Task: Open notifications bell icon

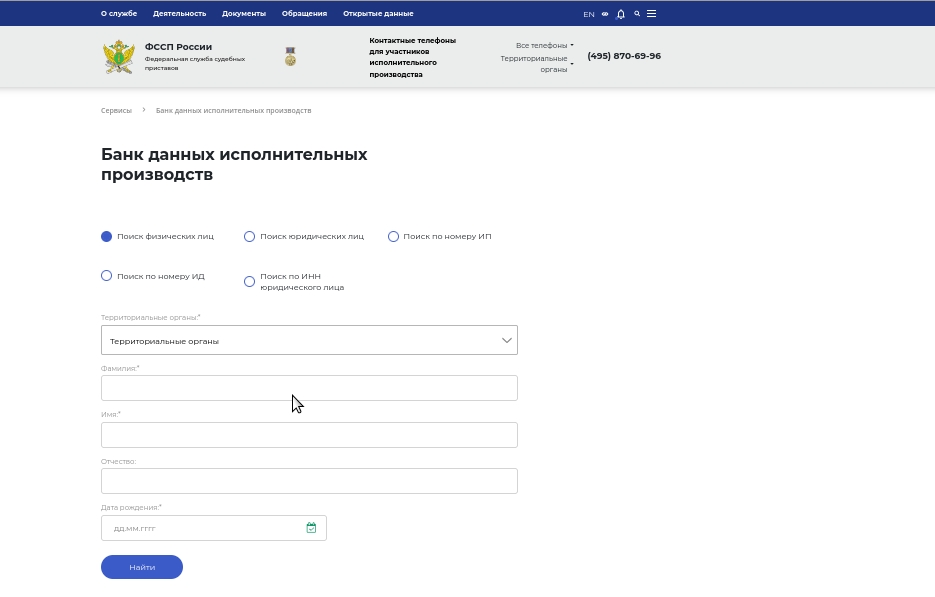Action: point(621,14)
